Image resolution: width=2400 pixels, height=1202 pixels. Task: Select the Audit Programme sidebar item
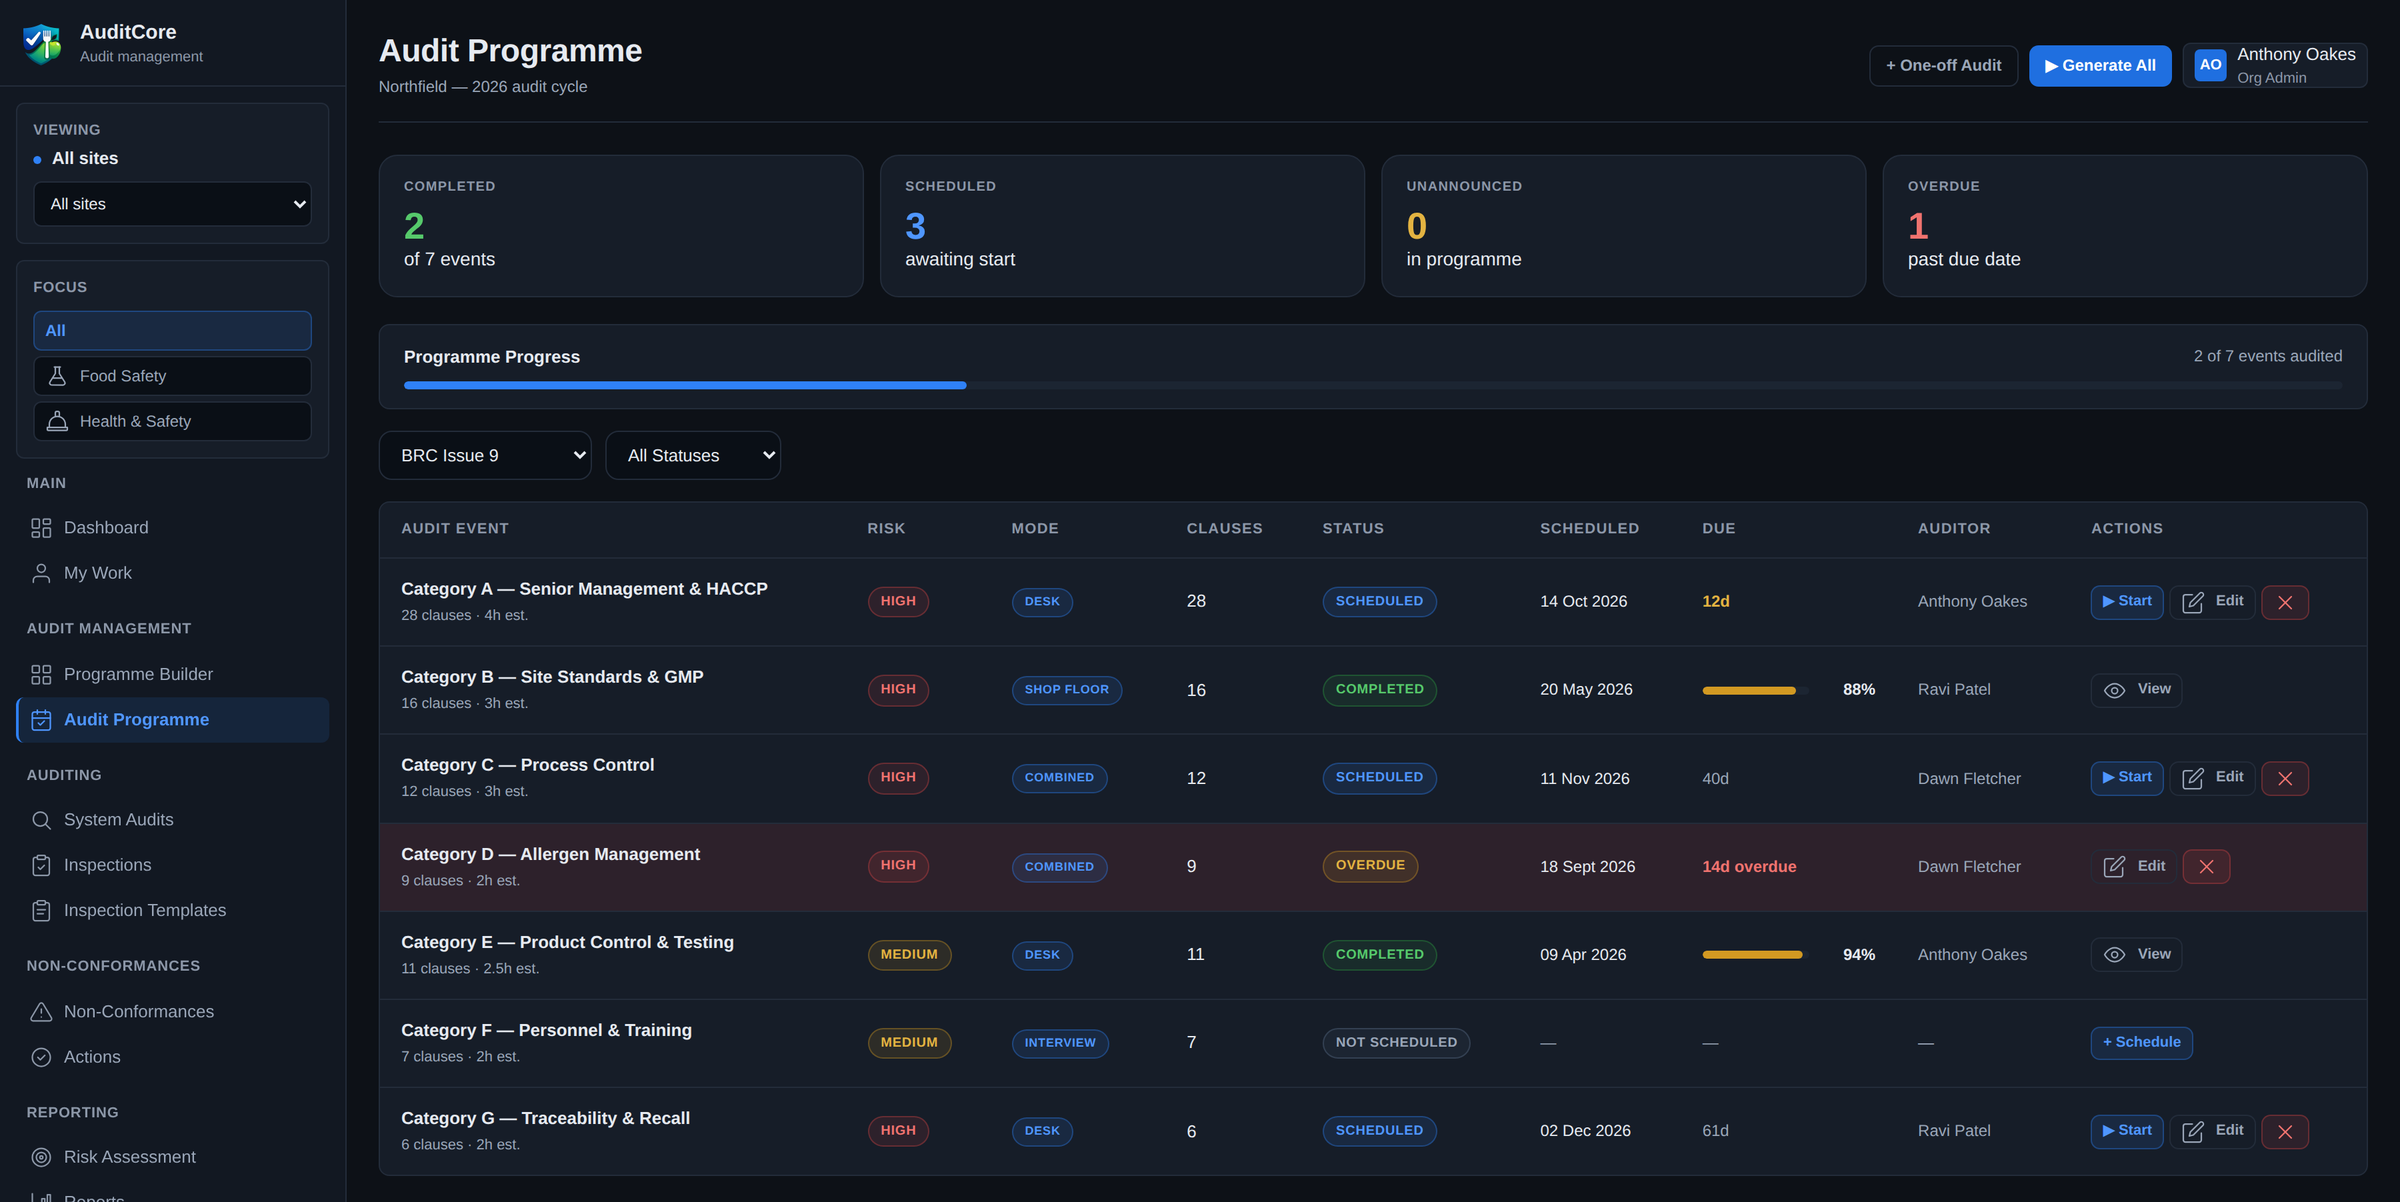(172, 720)
